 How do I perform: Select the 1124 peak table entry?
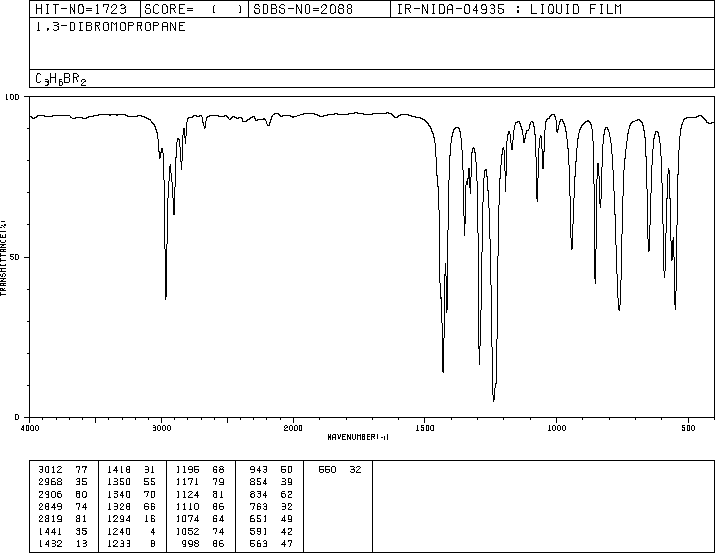pyautogui.click(x=200, y=494)
